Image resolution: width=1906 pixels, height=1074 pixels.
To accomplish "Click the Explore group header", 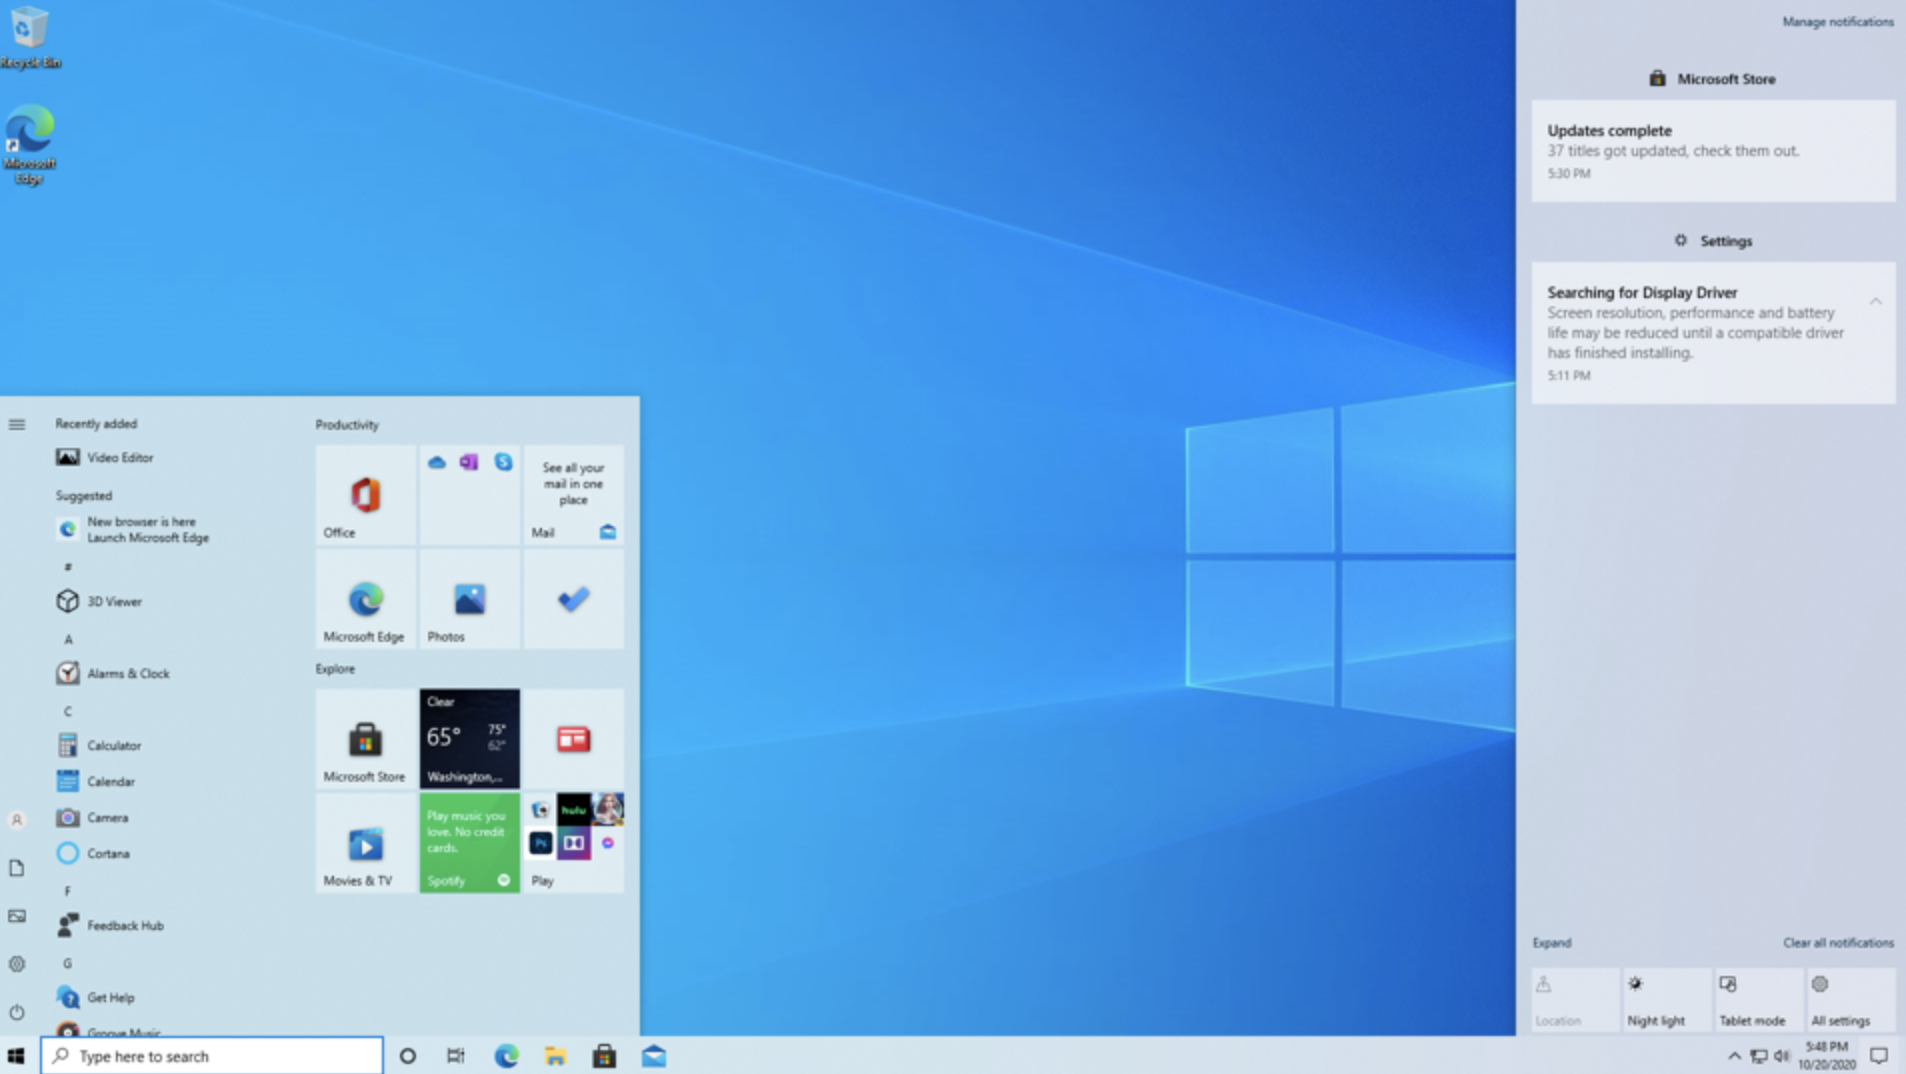I will coord(335,669).
